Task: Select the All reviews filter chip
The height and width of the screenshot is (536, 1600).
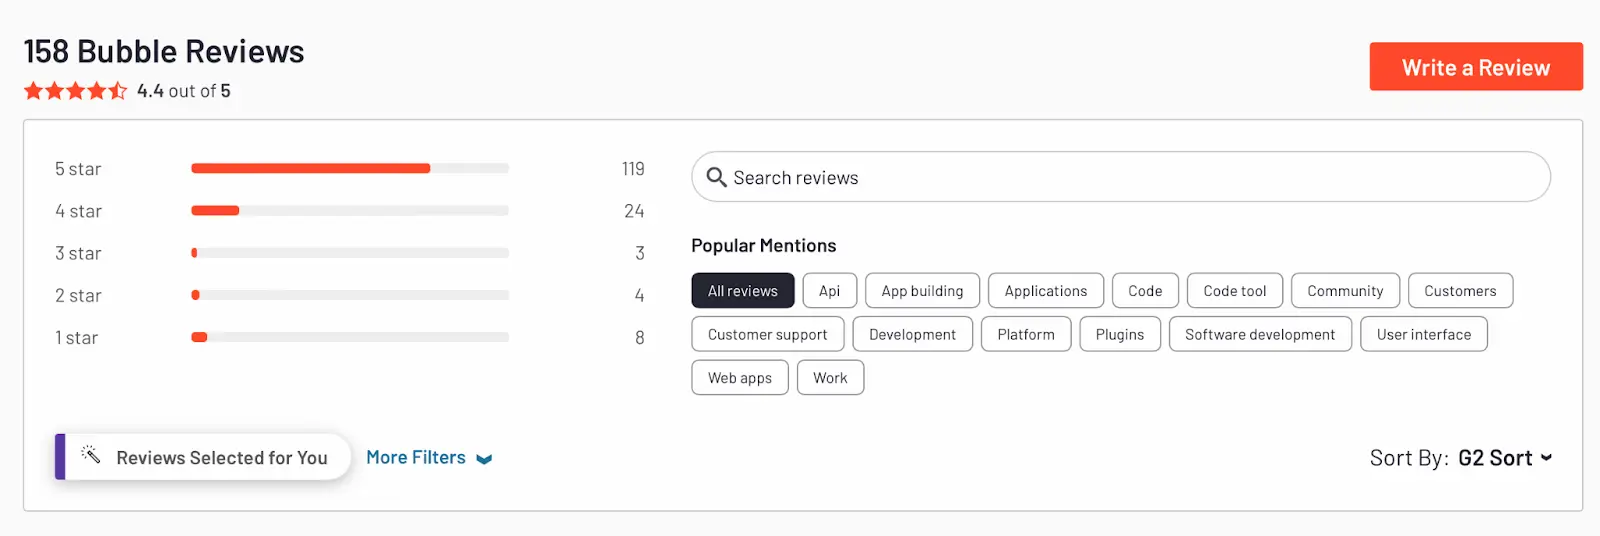Action: click(743, 291)
